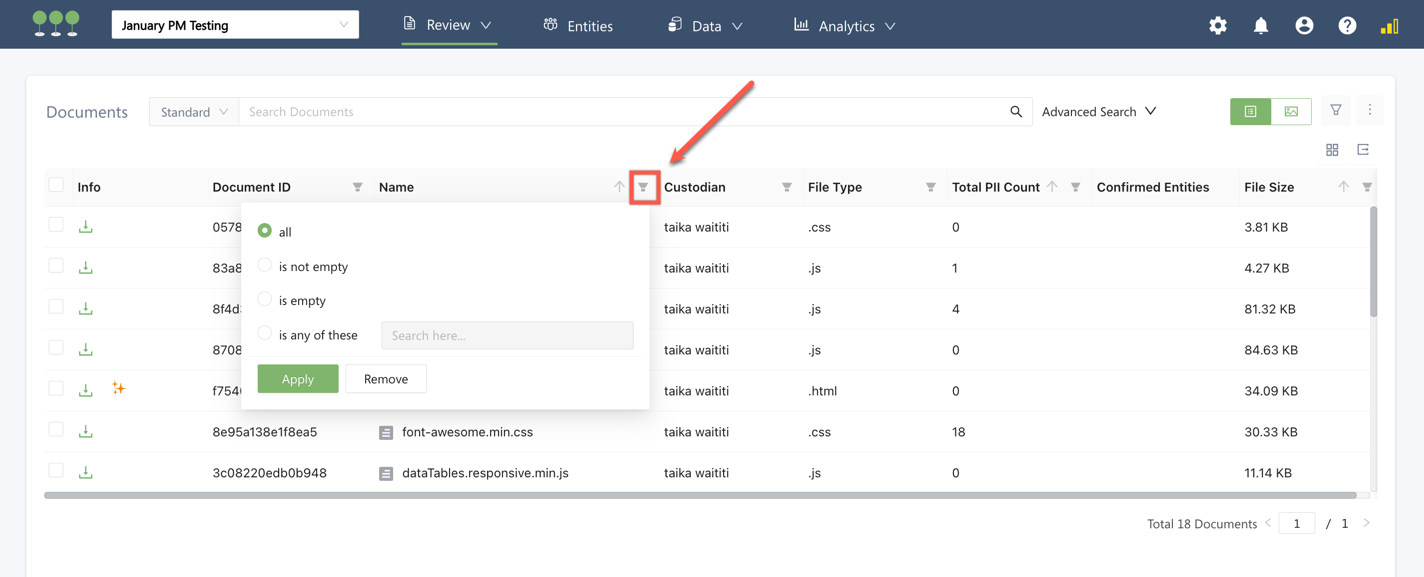Screen dimensions: 1424x577
Task: Click the user account profile icon
Action: click(1304, 26)
